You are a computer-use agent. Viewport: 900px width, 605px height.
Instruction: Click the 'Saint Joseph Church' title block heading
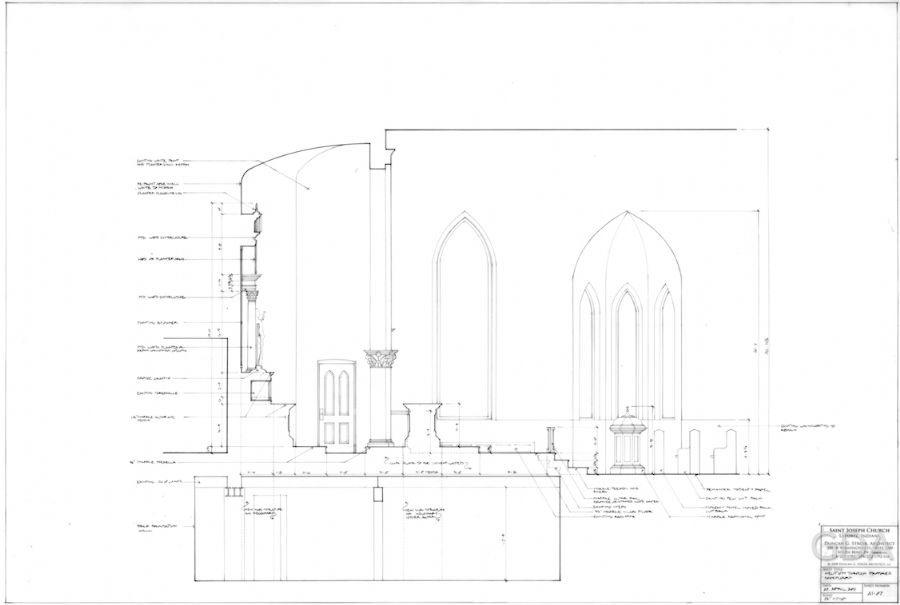click(x=859, y=530)
